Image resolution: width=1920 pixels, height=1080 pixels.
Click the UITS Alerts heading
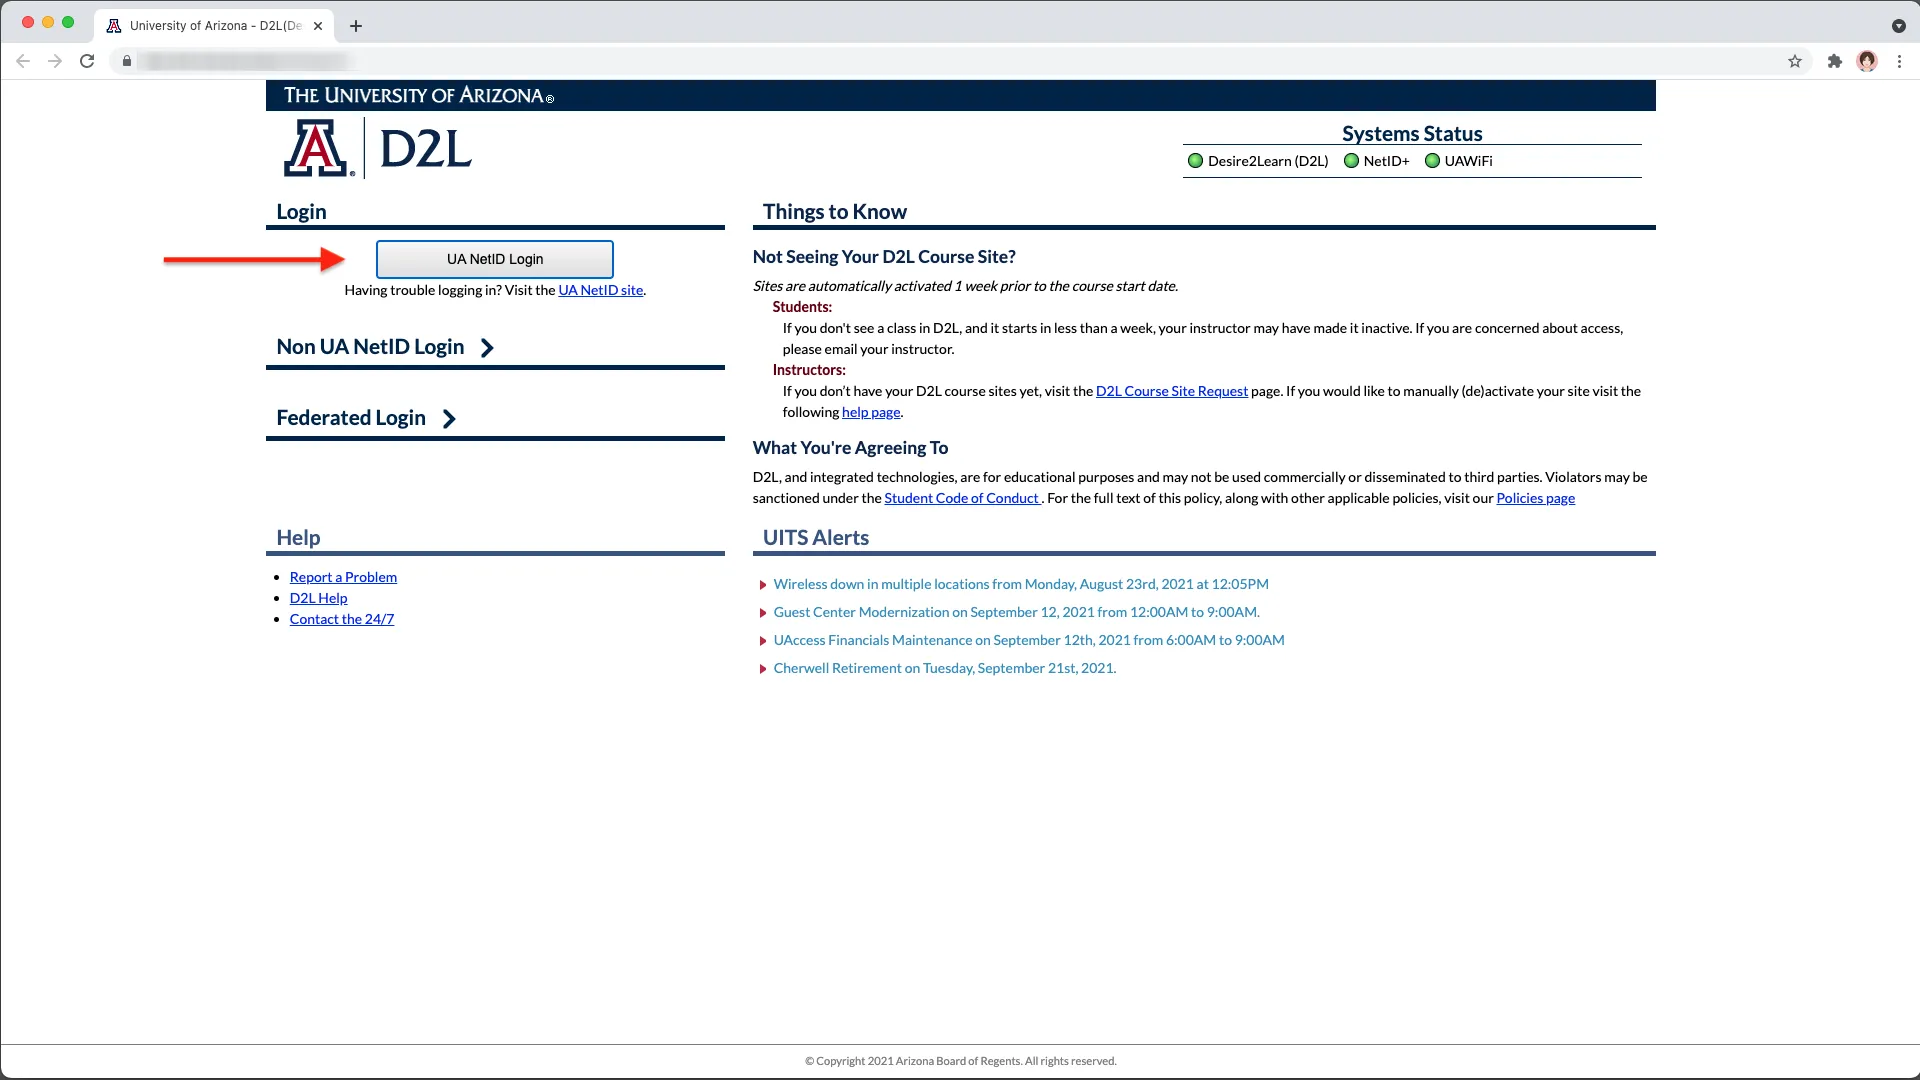815,537
